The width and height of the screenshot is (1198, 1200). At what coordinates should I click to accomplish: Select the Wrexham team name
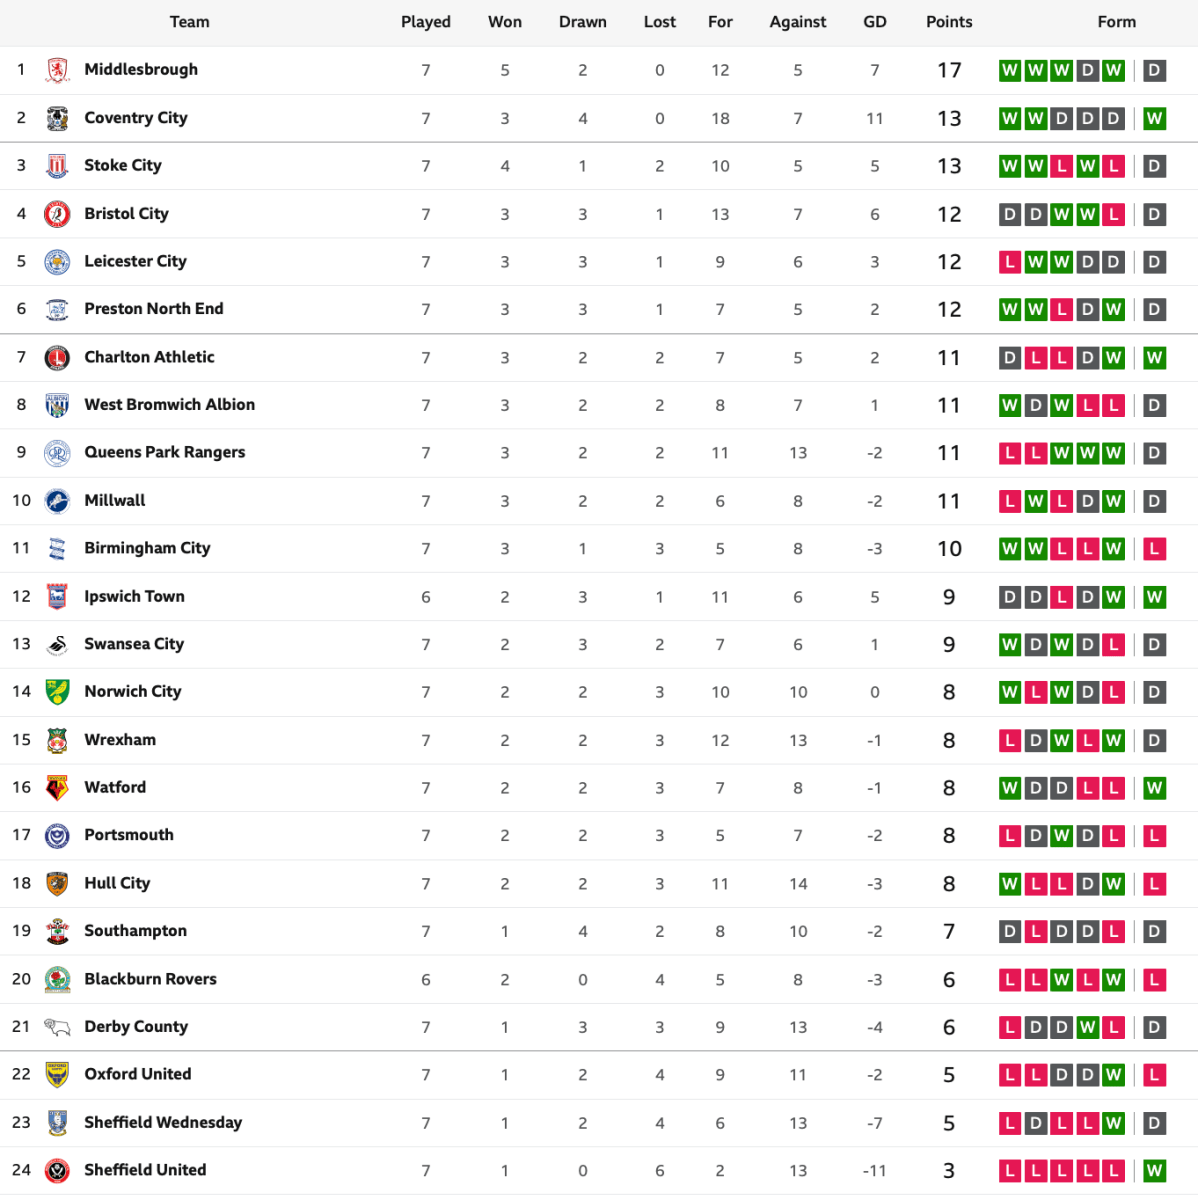pyautogui.click(x=120, y=740)
